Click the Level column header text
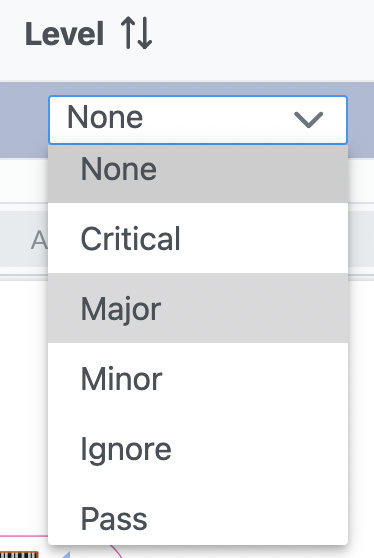Screen dimensions: 374x558 coord(64,34)
